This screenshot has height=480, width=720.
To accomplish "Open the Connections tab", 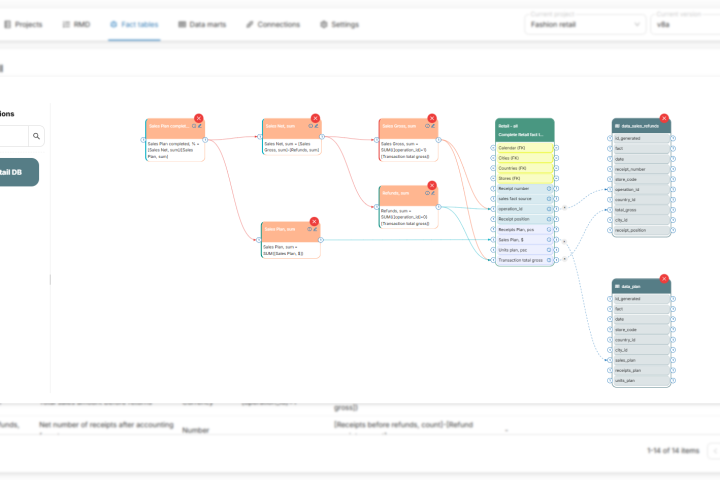I will pyautogui.click(x=272, y=23).
